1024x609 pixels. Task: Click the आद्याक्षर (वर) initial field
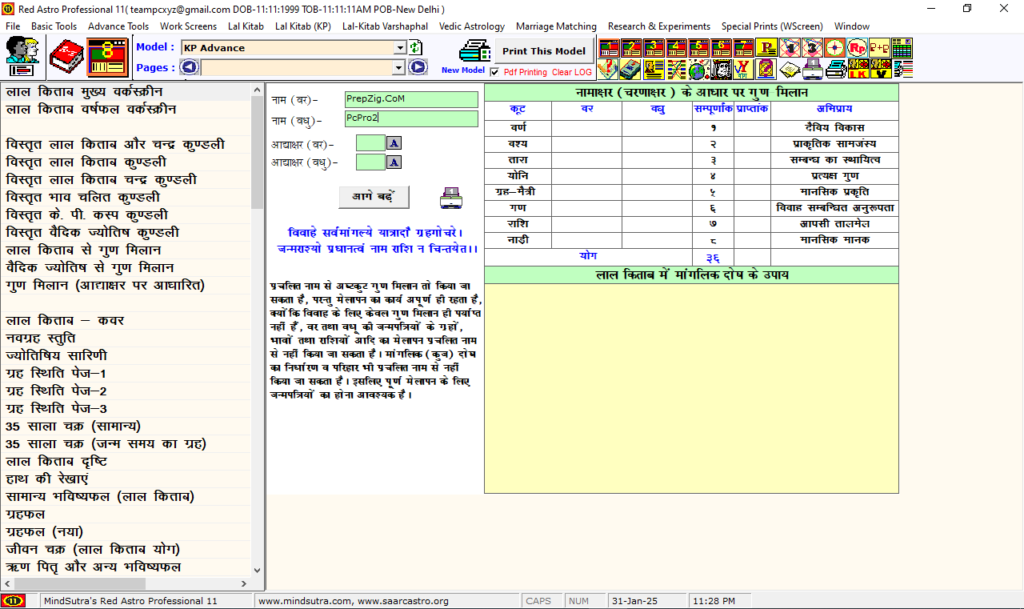[x=370, y=143]
